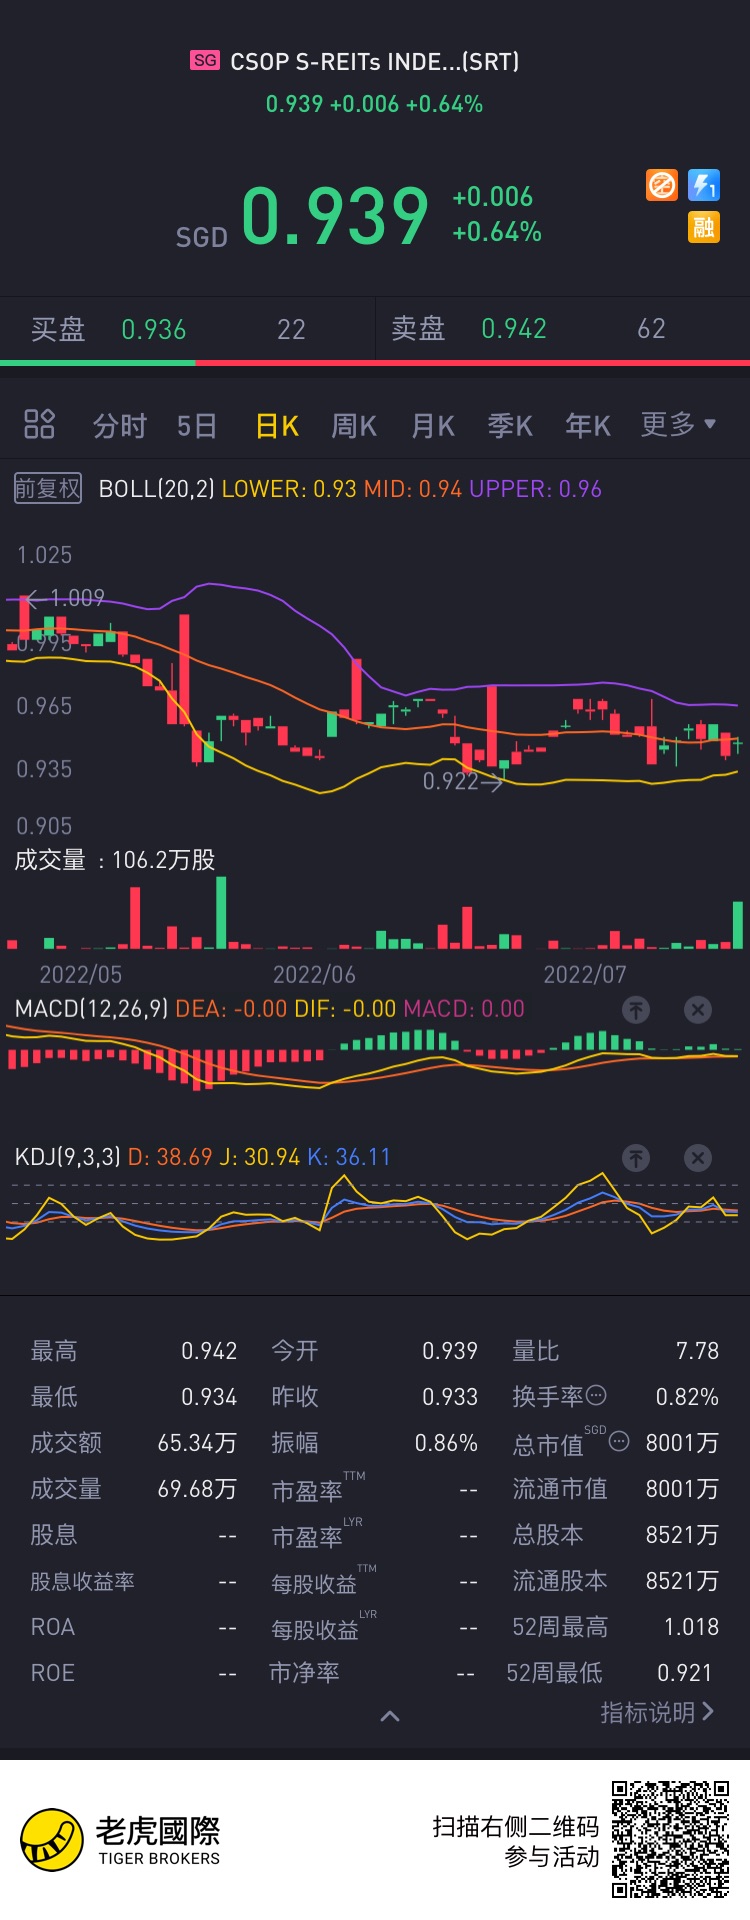The height and width of the screenshot is (1920, 750).
Task: Move MACD indicator to top
Action: point(636,1010)
